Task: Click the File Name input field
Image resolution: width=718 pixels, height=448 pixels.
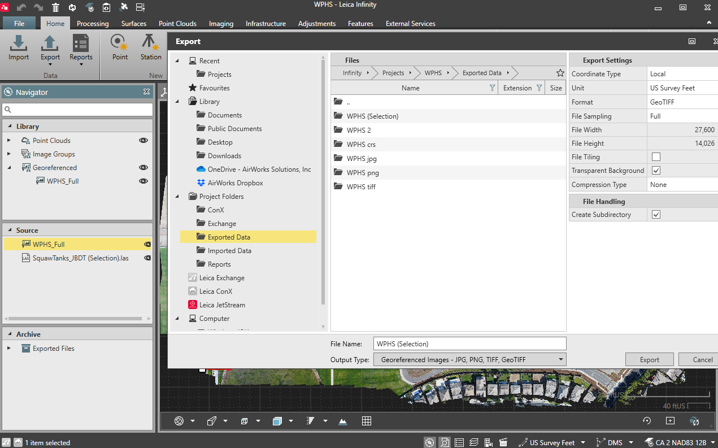Action: click(470, 344)
